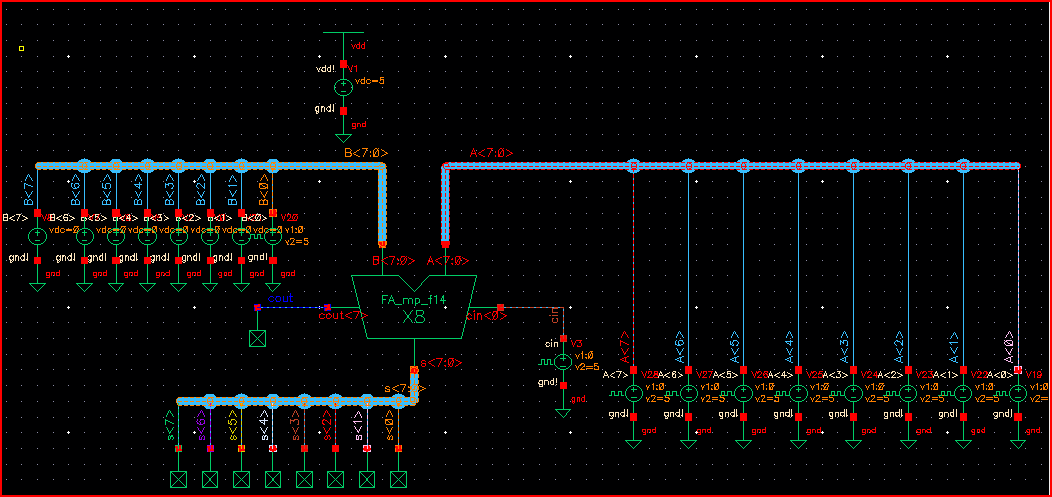Click the vertical A<6> wire label
This screenshot has height=497, width=1052.
click(680, 347)
